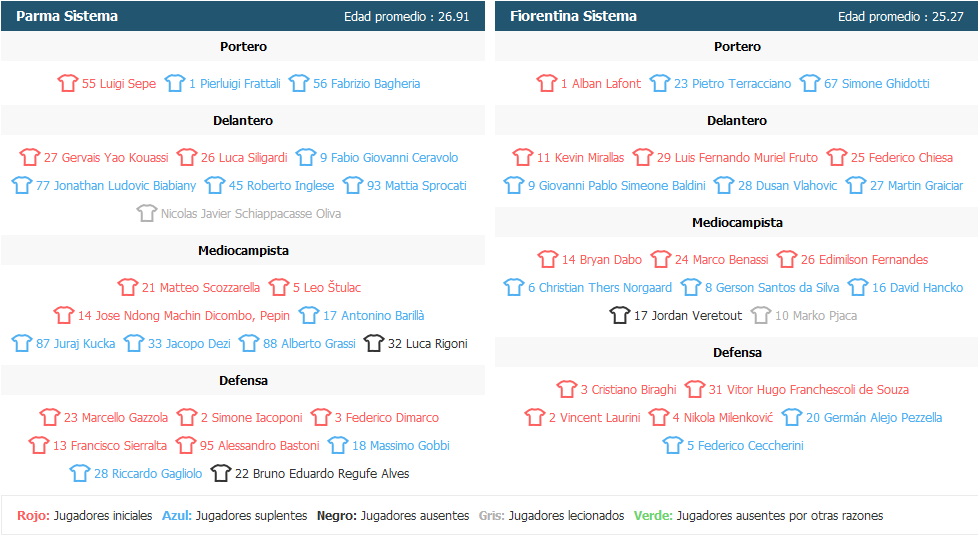Click Gervais Yao Kouassi name
978x536 pixels.
pos(106,158)
